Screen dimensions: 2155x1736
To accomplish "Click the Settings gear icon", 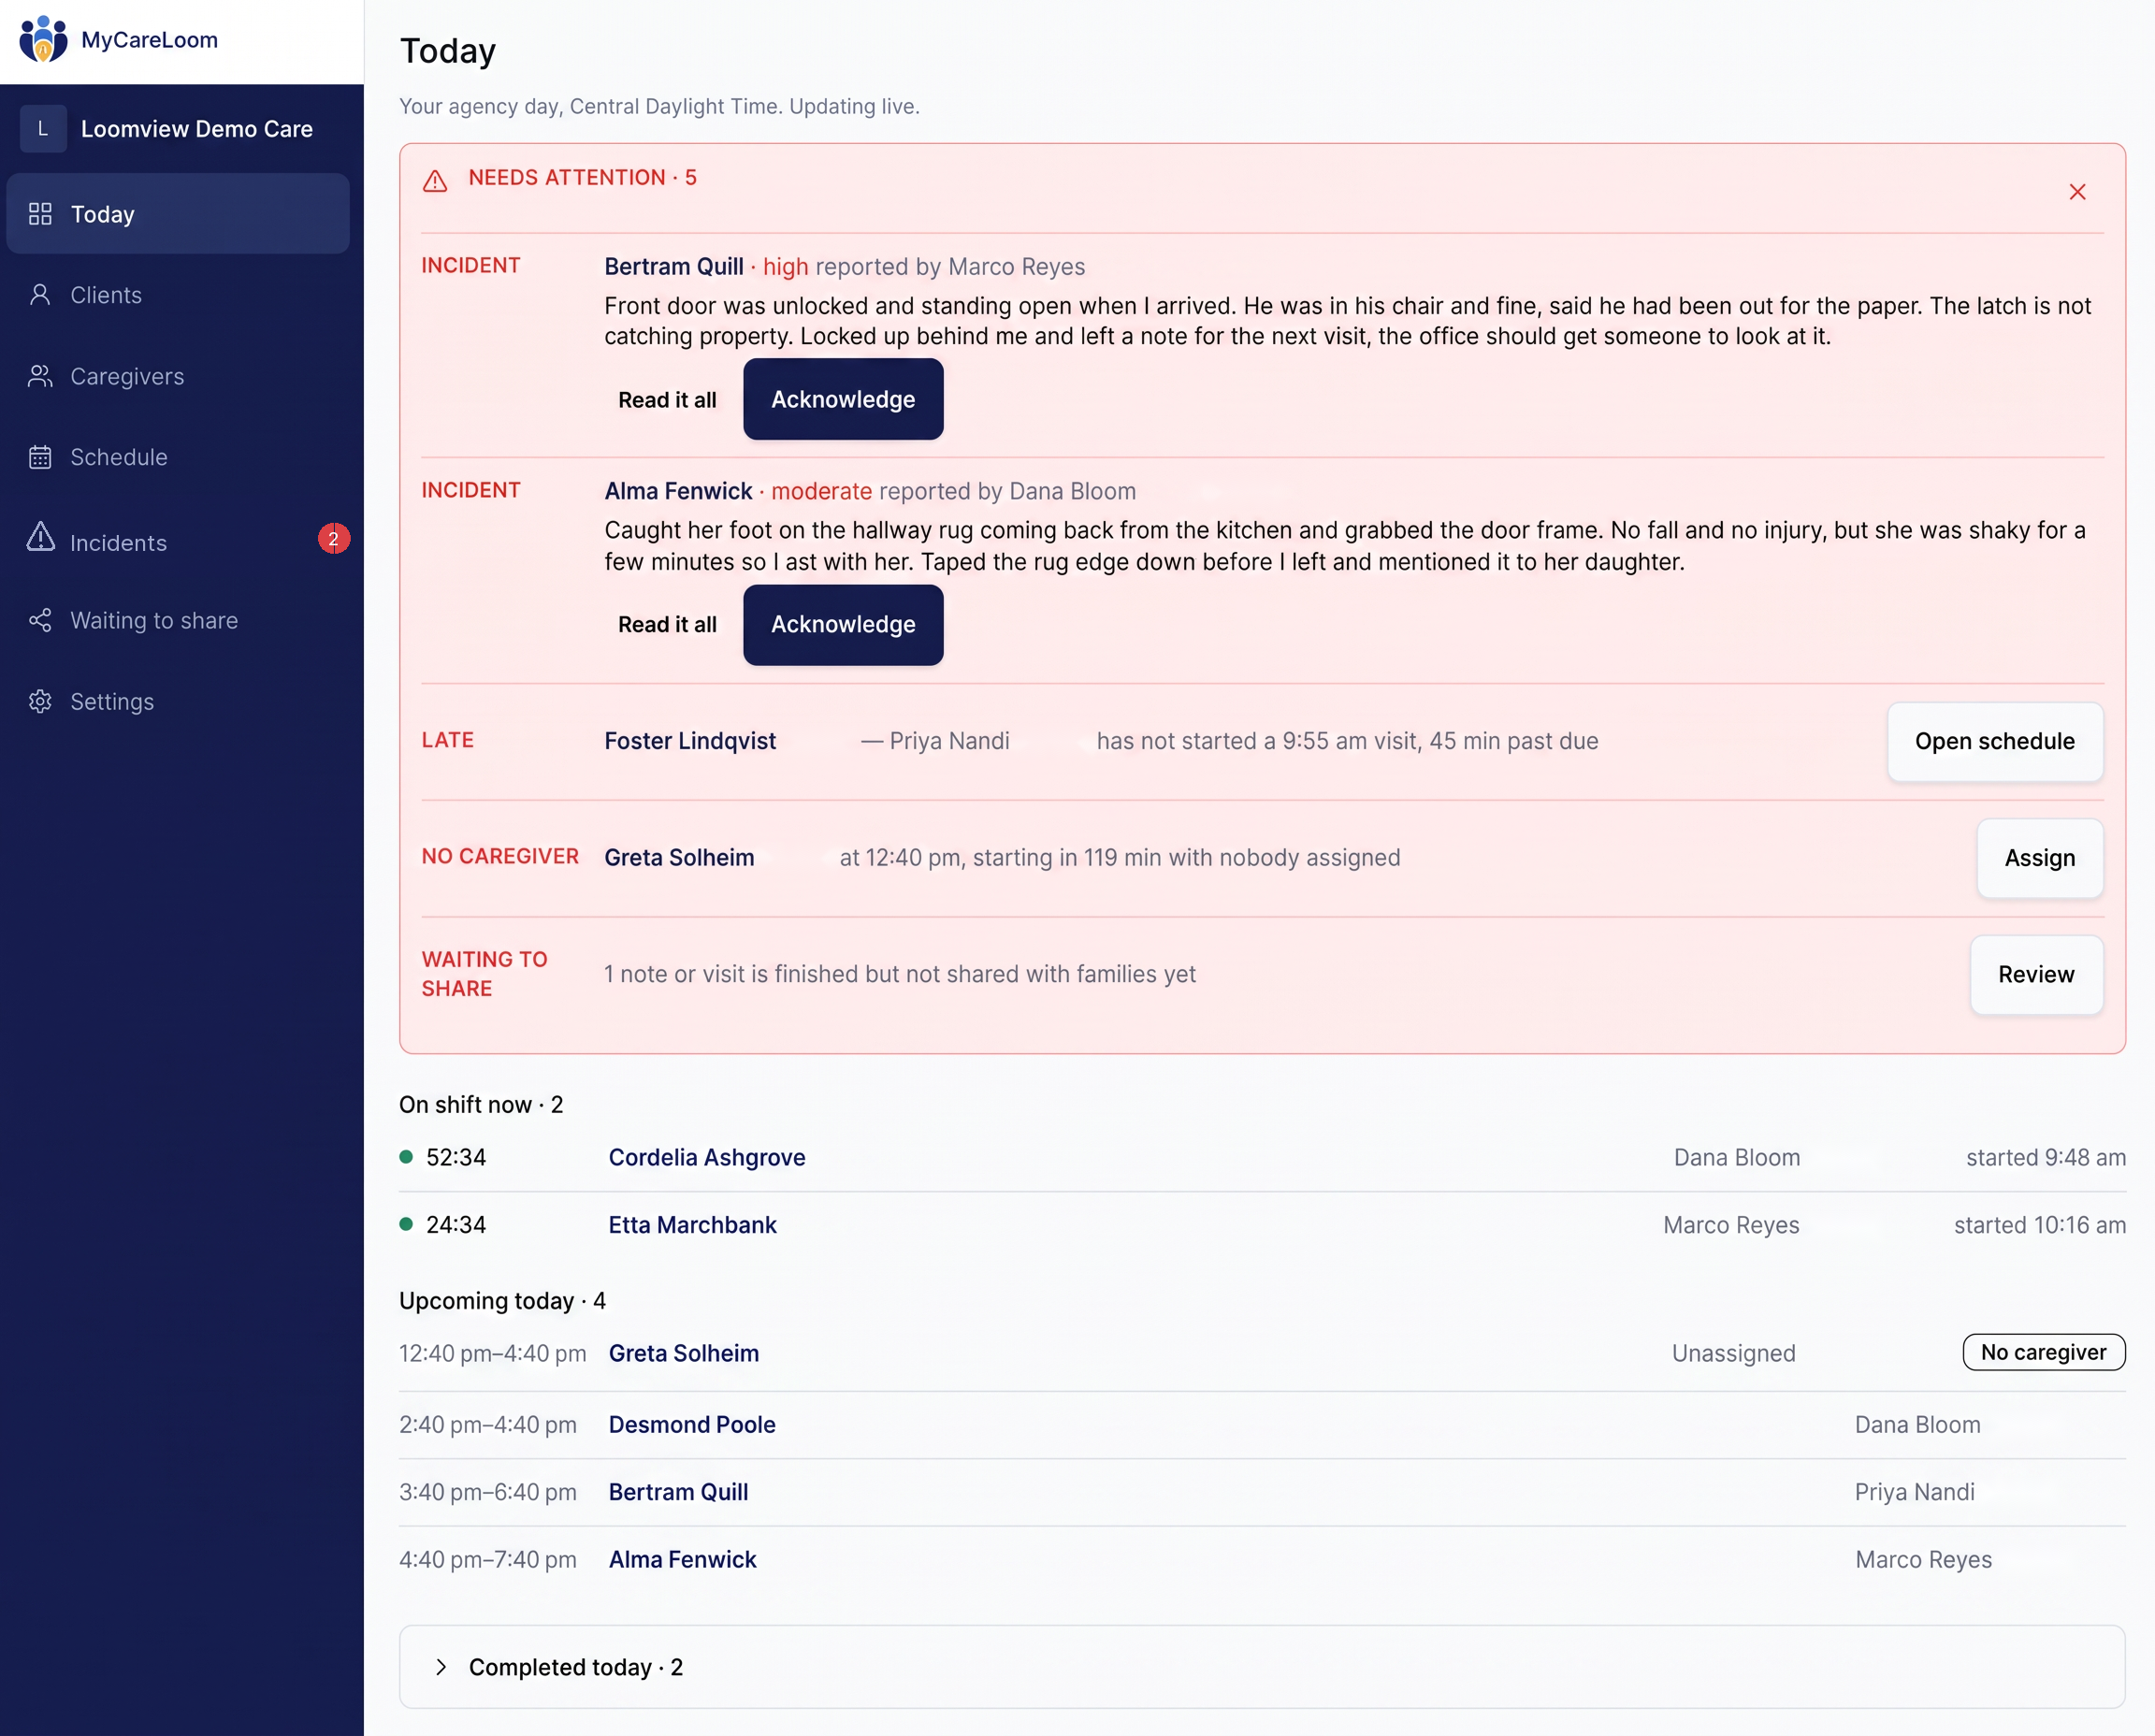I will 40,701.
